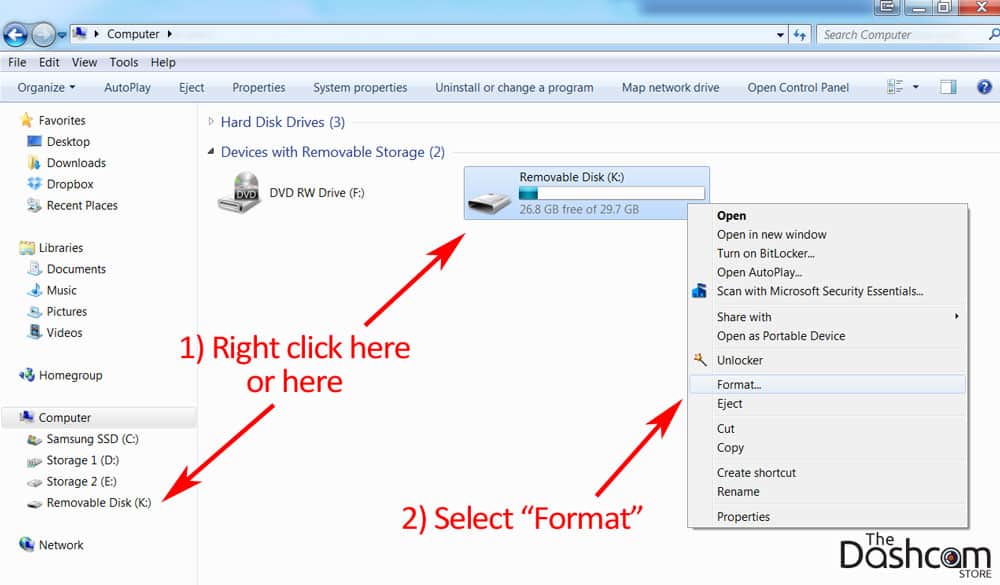The width and height of the screenshot is (1000, 585).
Task: Open Network in the navigation pane
Action: pyautogui.click(x=60, y=545)
